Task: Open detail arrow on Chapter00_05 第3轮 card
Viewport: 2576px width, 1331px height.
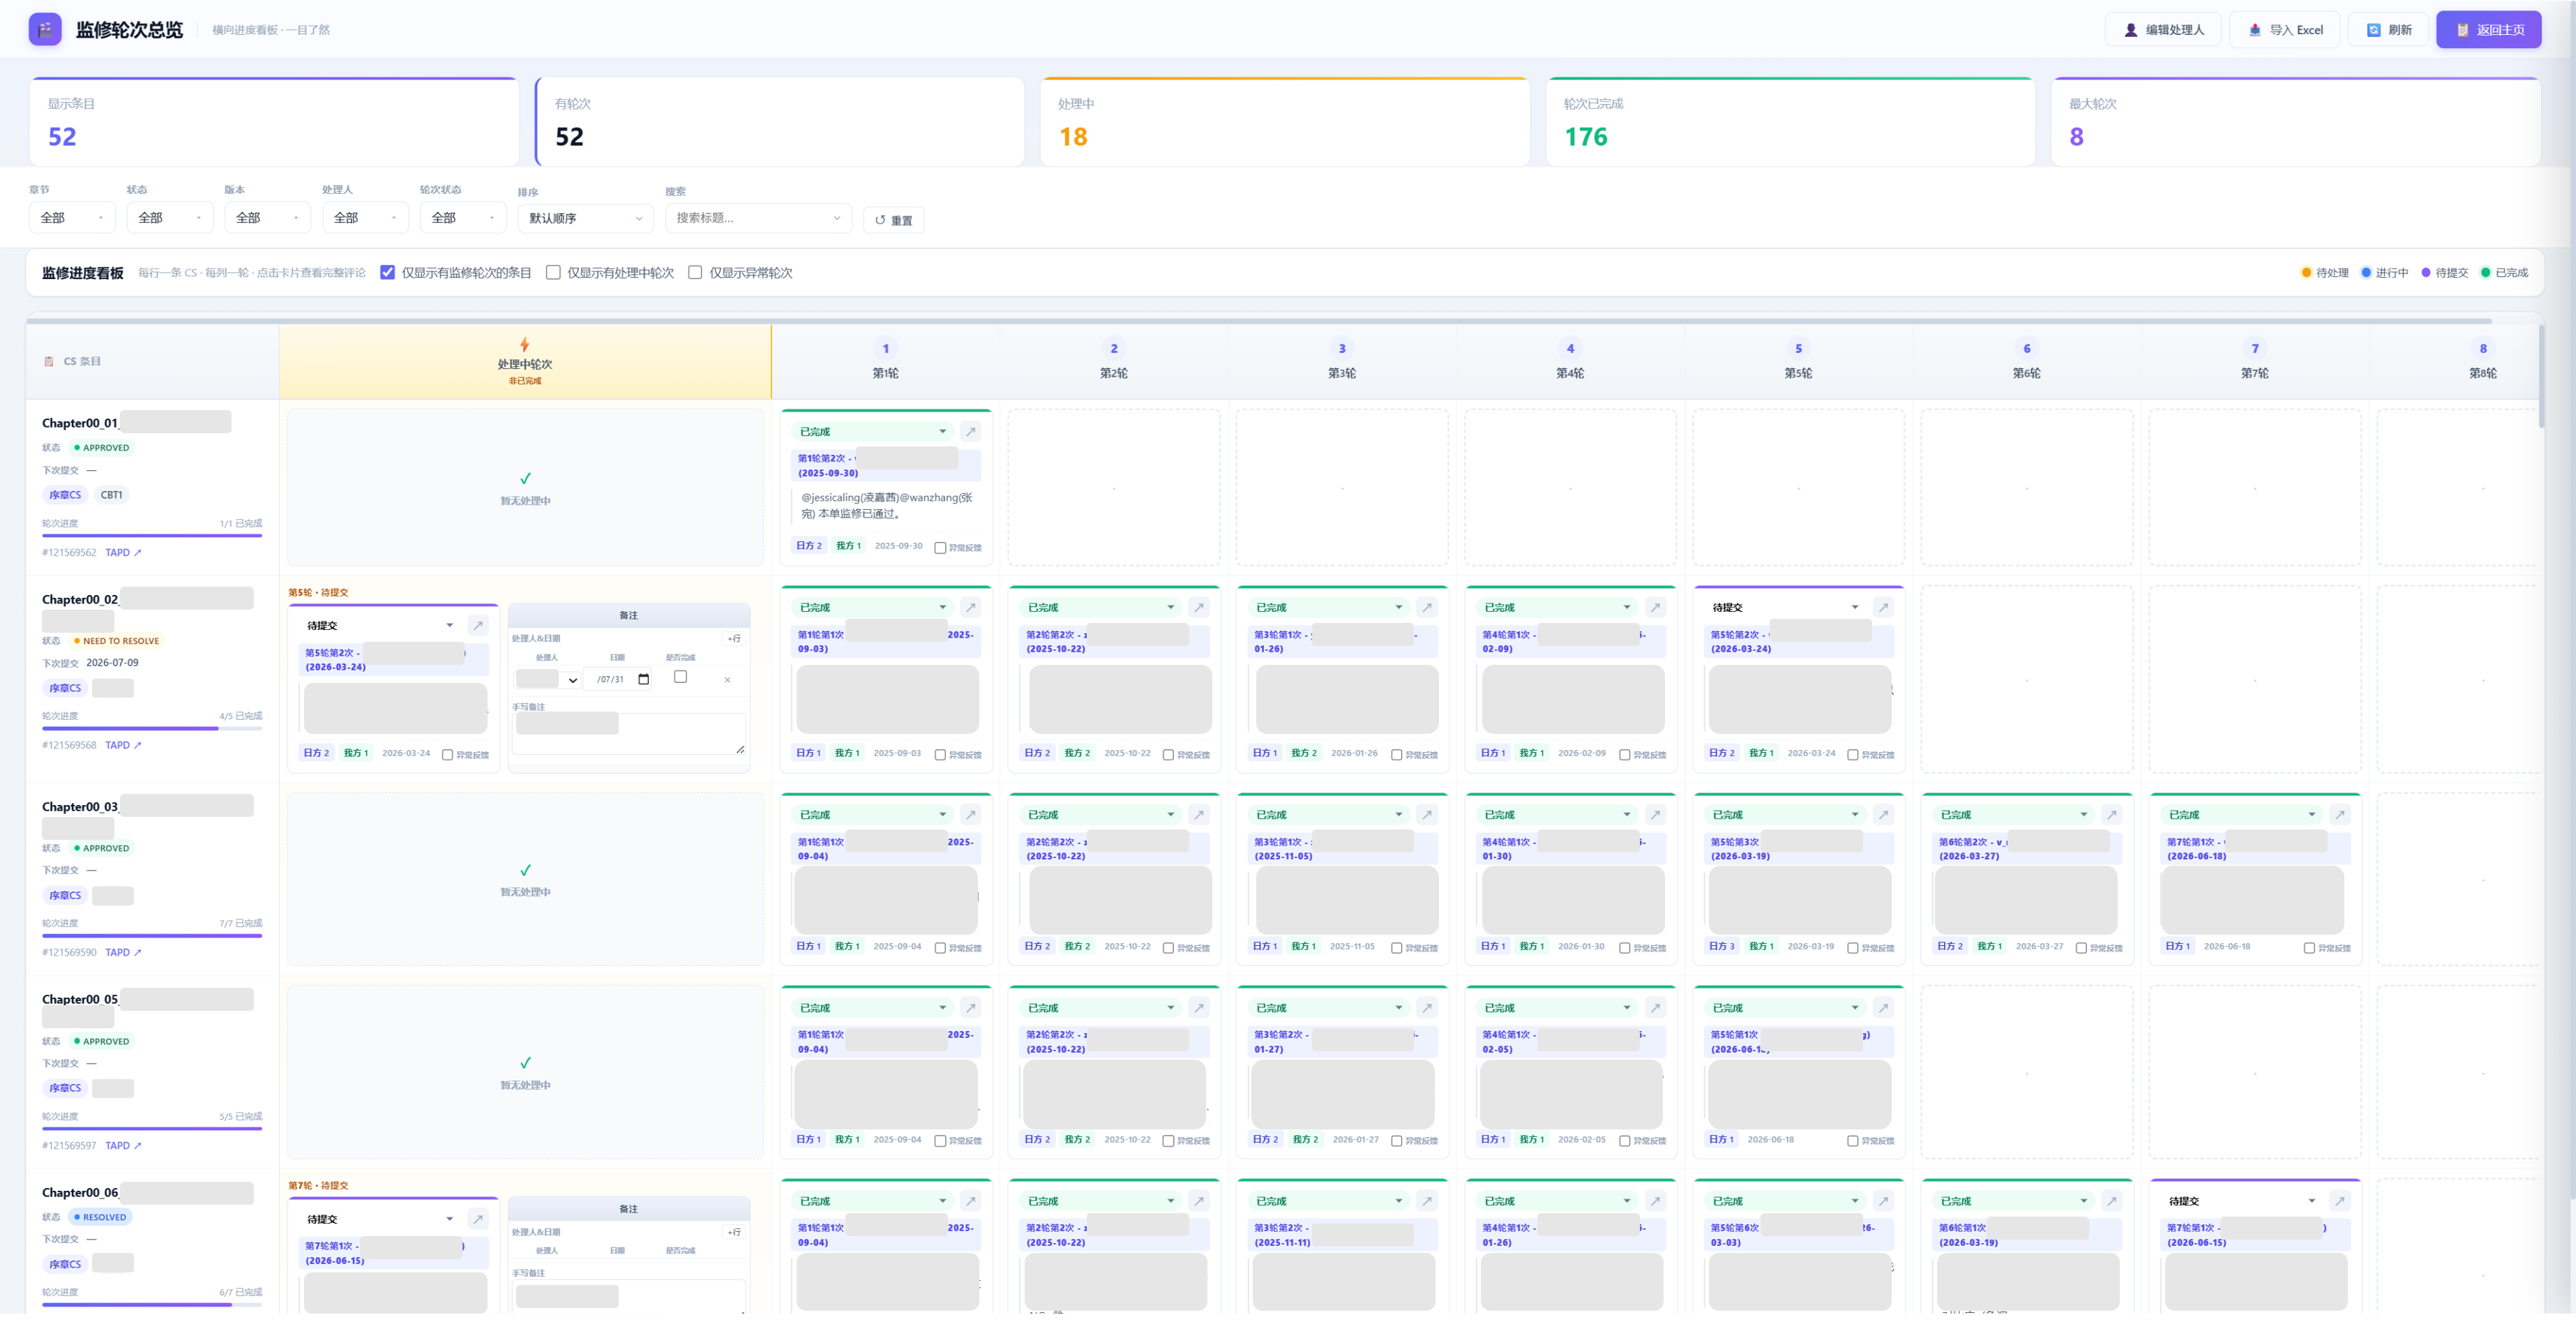Action: click(1427, 1007)
